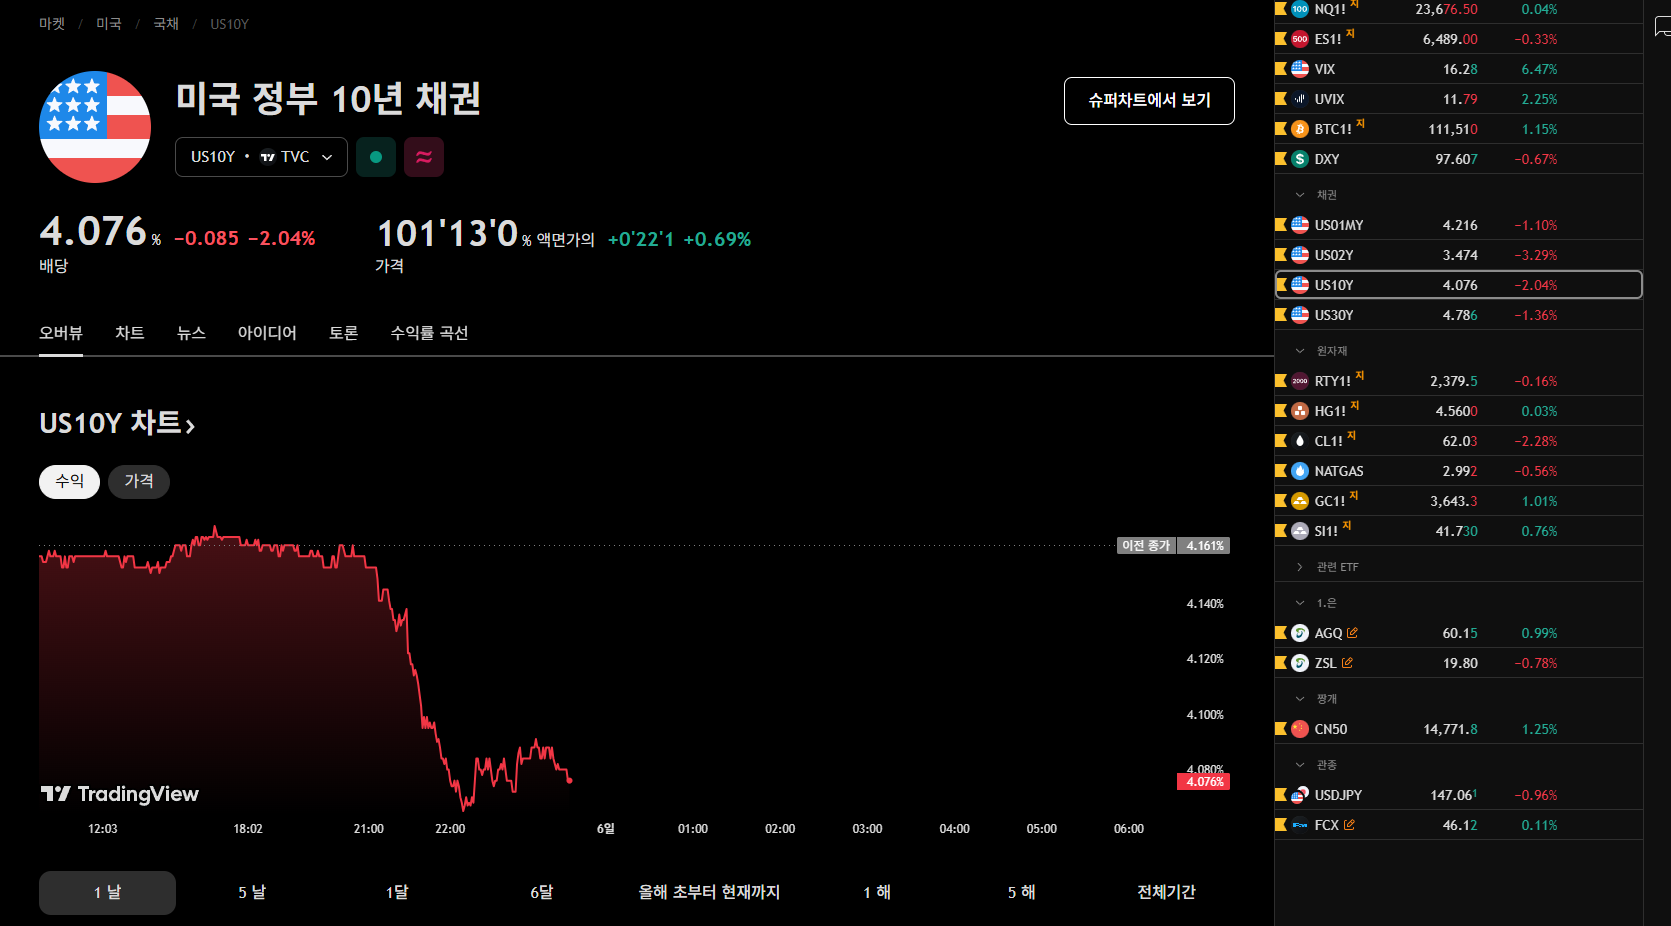Click the edit note icon next to AGQ
1671x926 pixels.
pos(1353,633)
